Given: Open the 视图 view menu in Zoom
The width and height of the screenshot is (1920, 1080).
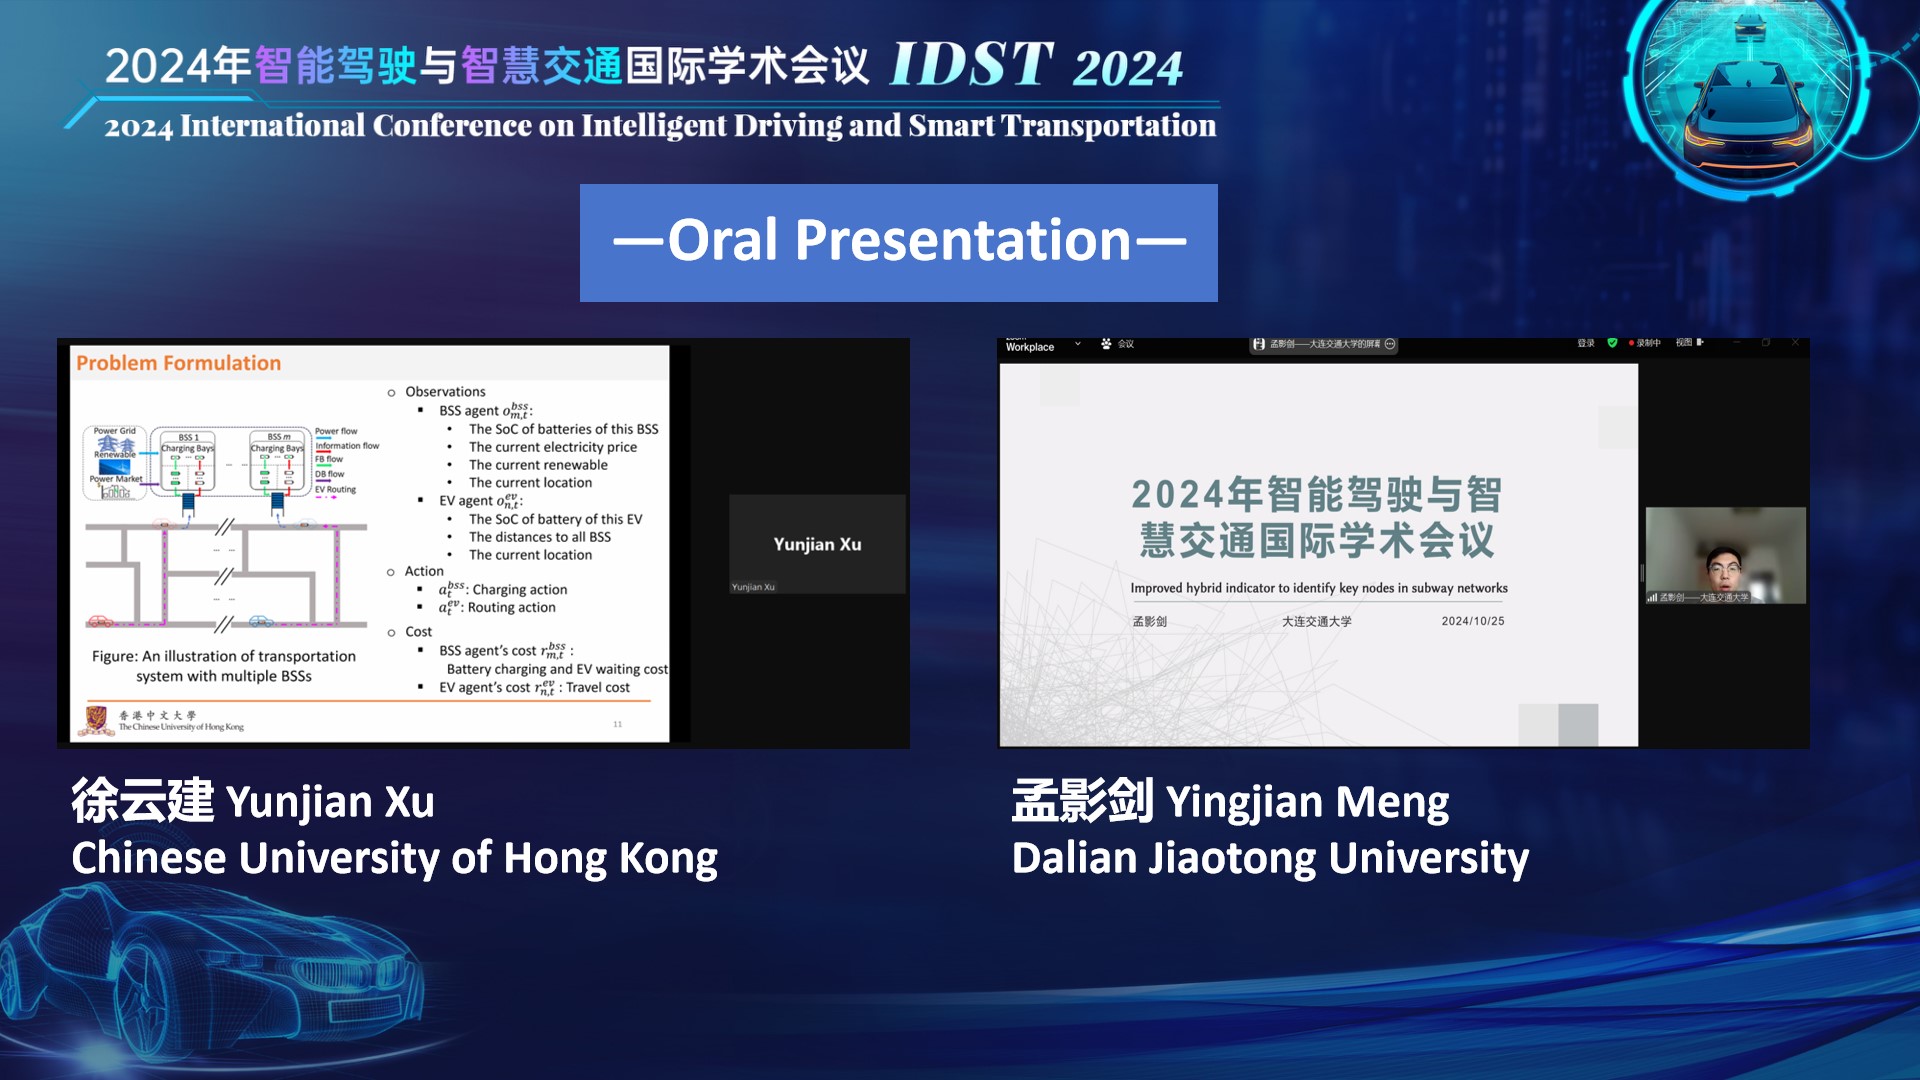Looking at the screenshot, I should [x=1690, y=343].
